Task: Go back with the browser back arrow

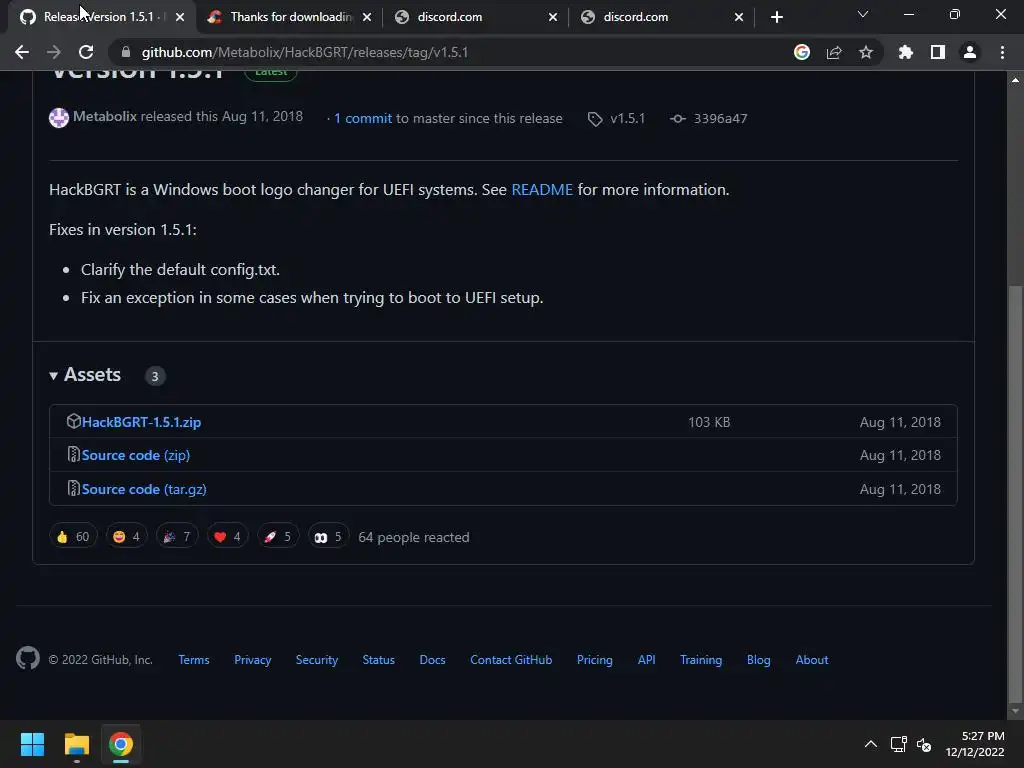Action: tap(22, 52)
